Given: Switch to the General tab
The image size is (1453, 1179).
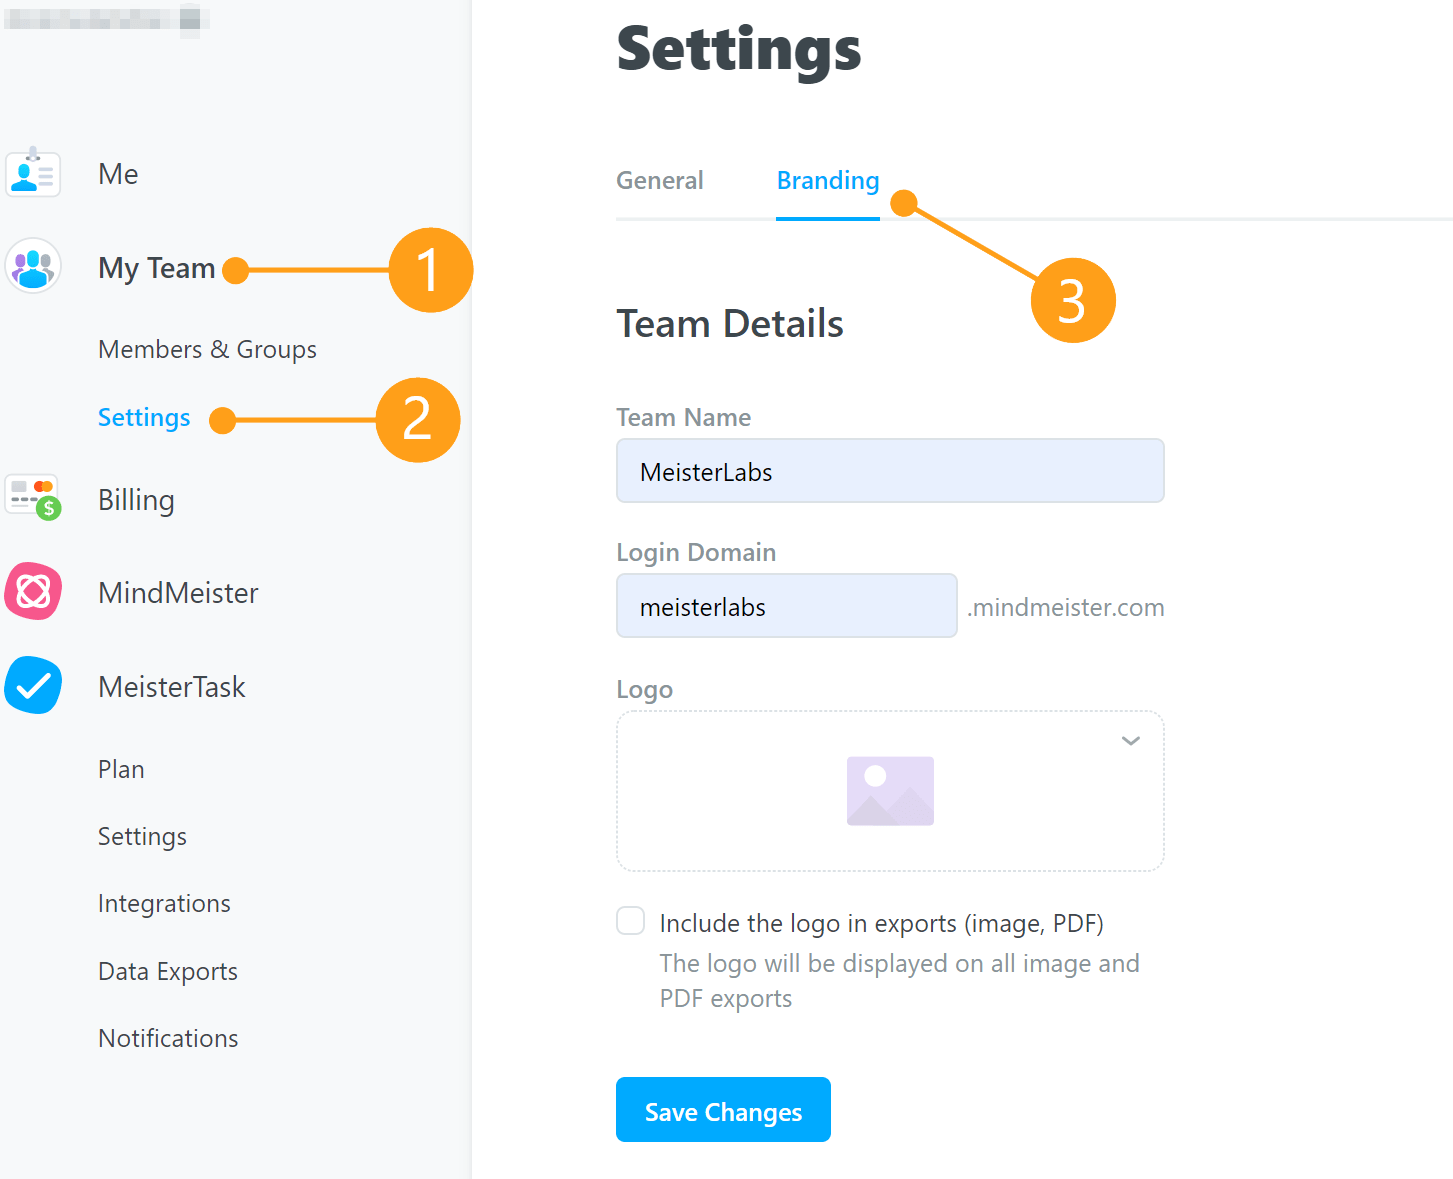Looking at the screenshot, I should coord(660,181).
